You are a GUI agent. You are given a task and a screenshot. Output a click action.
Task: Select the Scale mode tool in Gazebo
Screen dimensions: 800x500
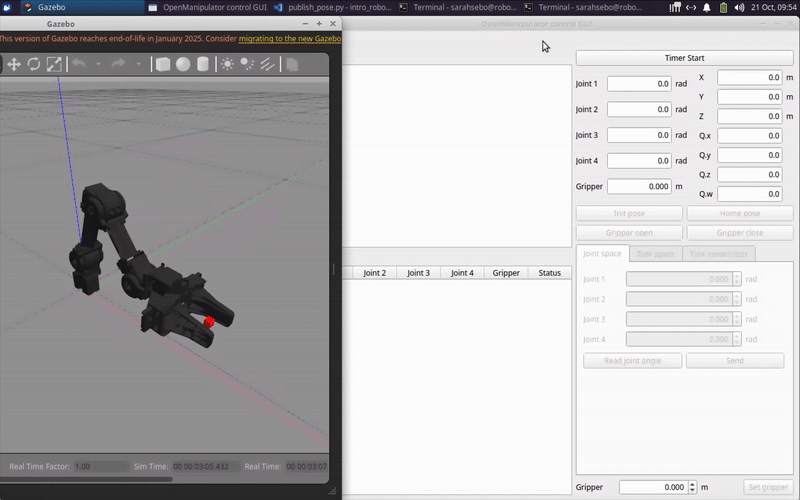click(x=54, y=64)
